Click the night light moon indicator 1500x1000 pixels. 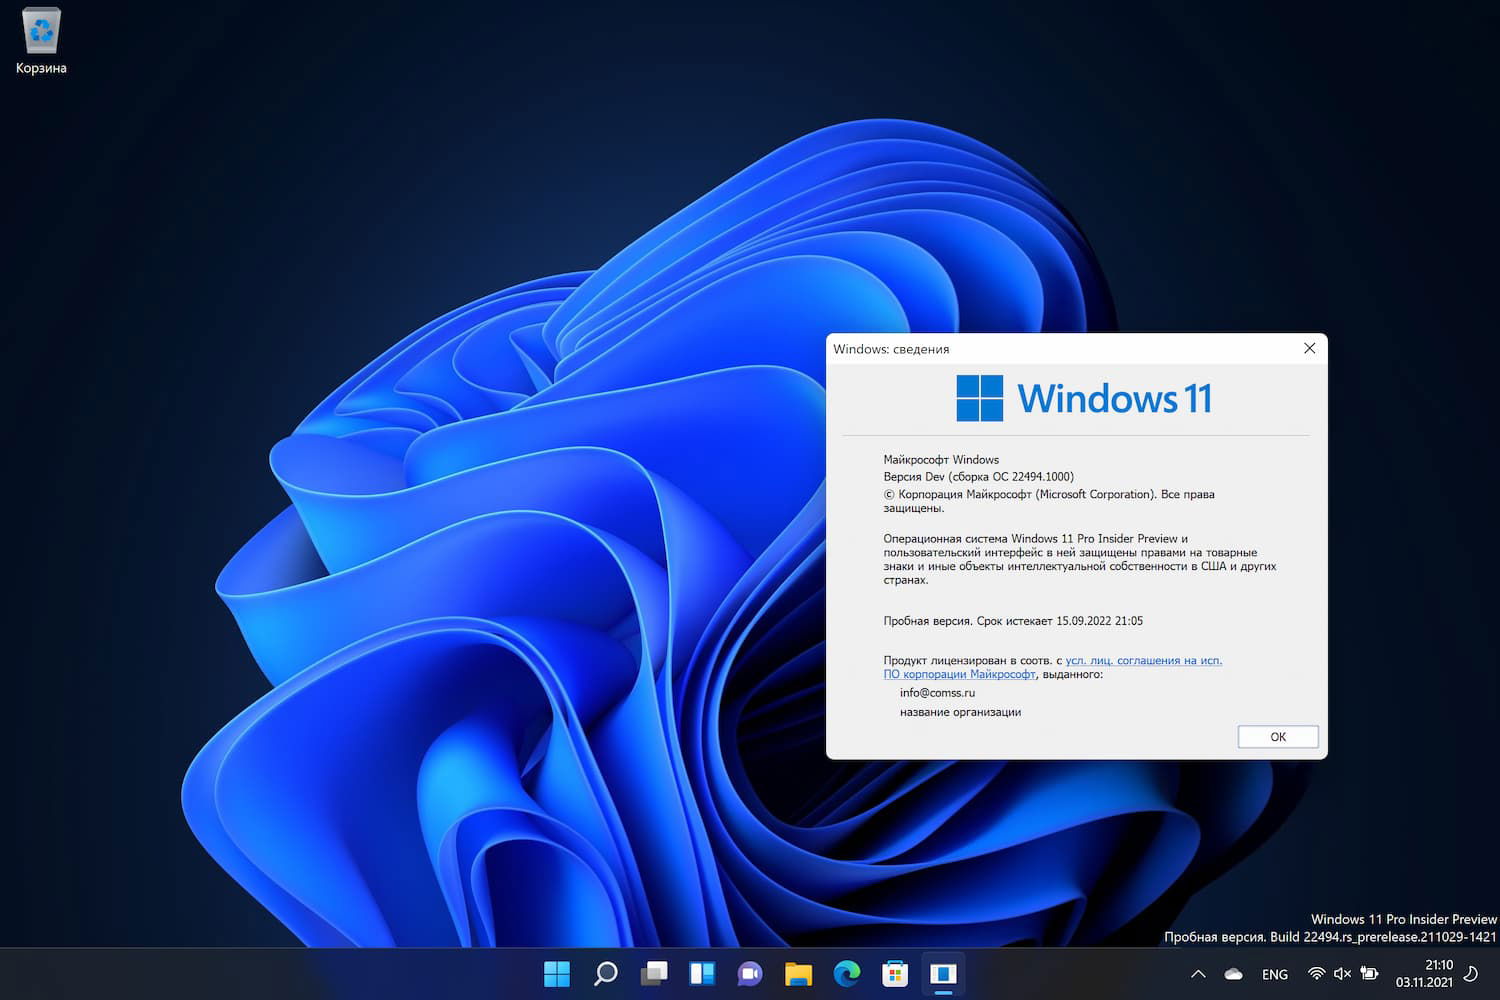[1470, 973]
